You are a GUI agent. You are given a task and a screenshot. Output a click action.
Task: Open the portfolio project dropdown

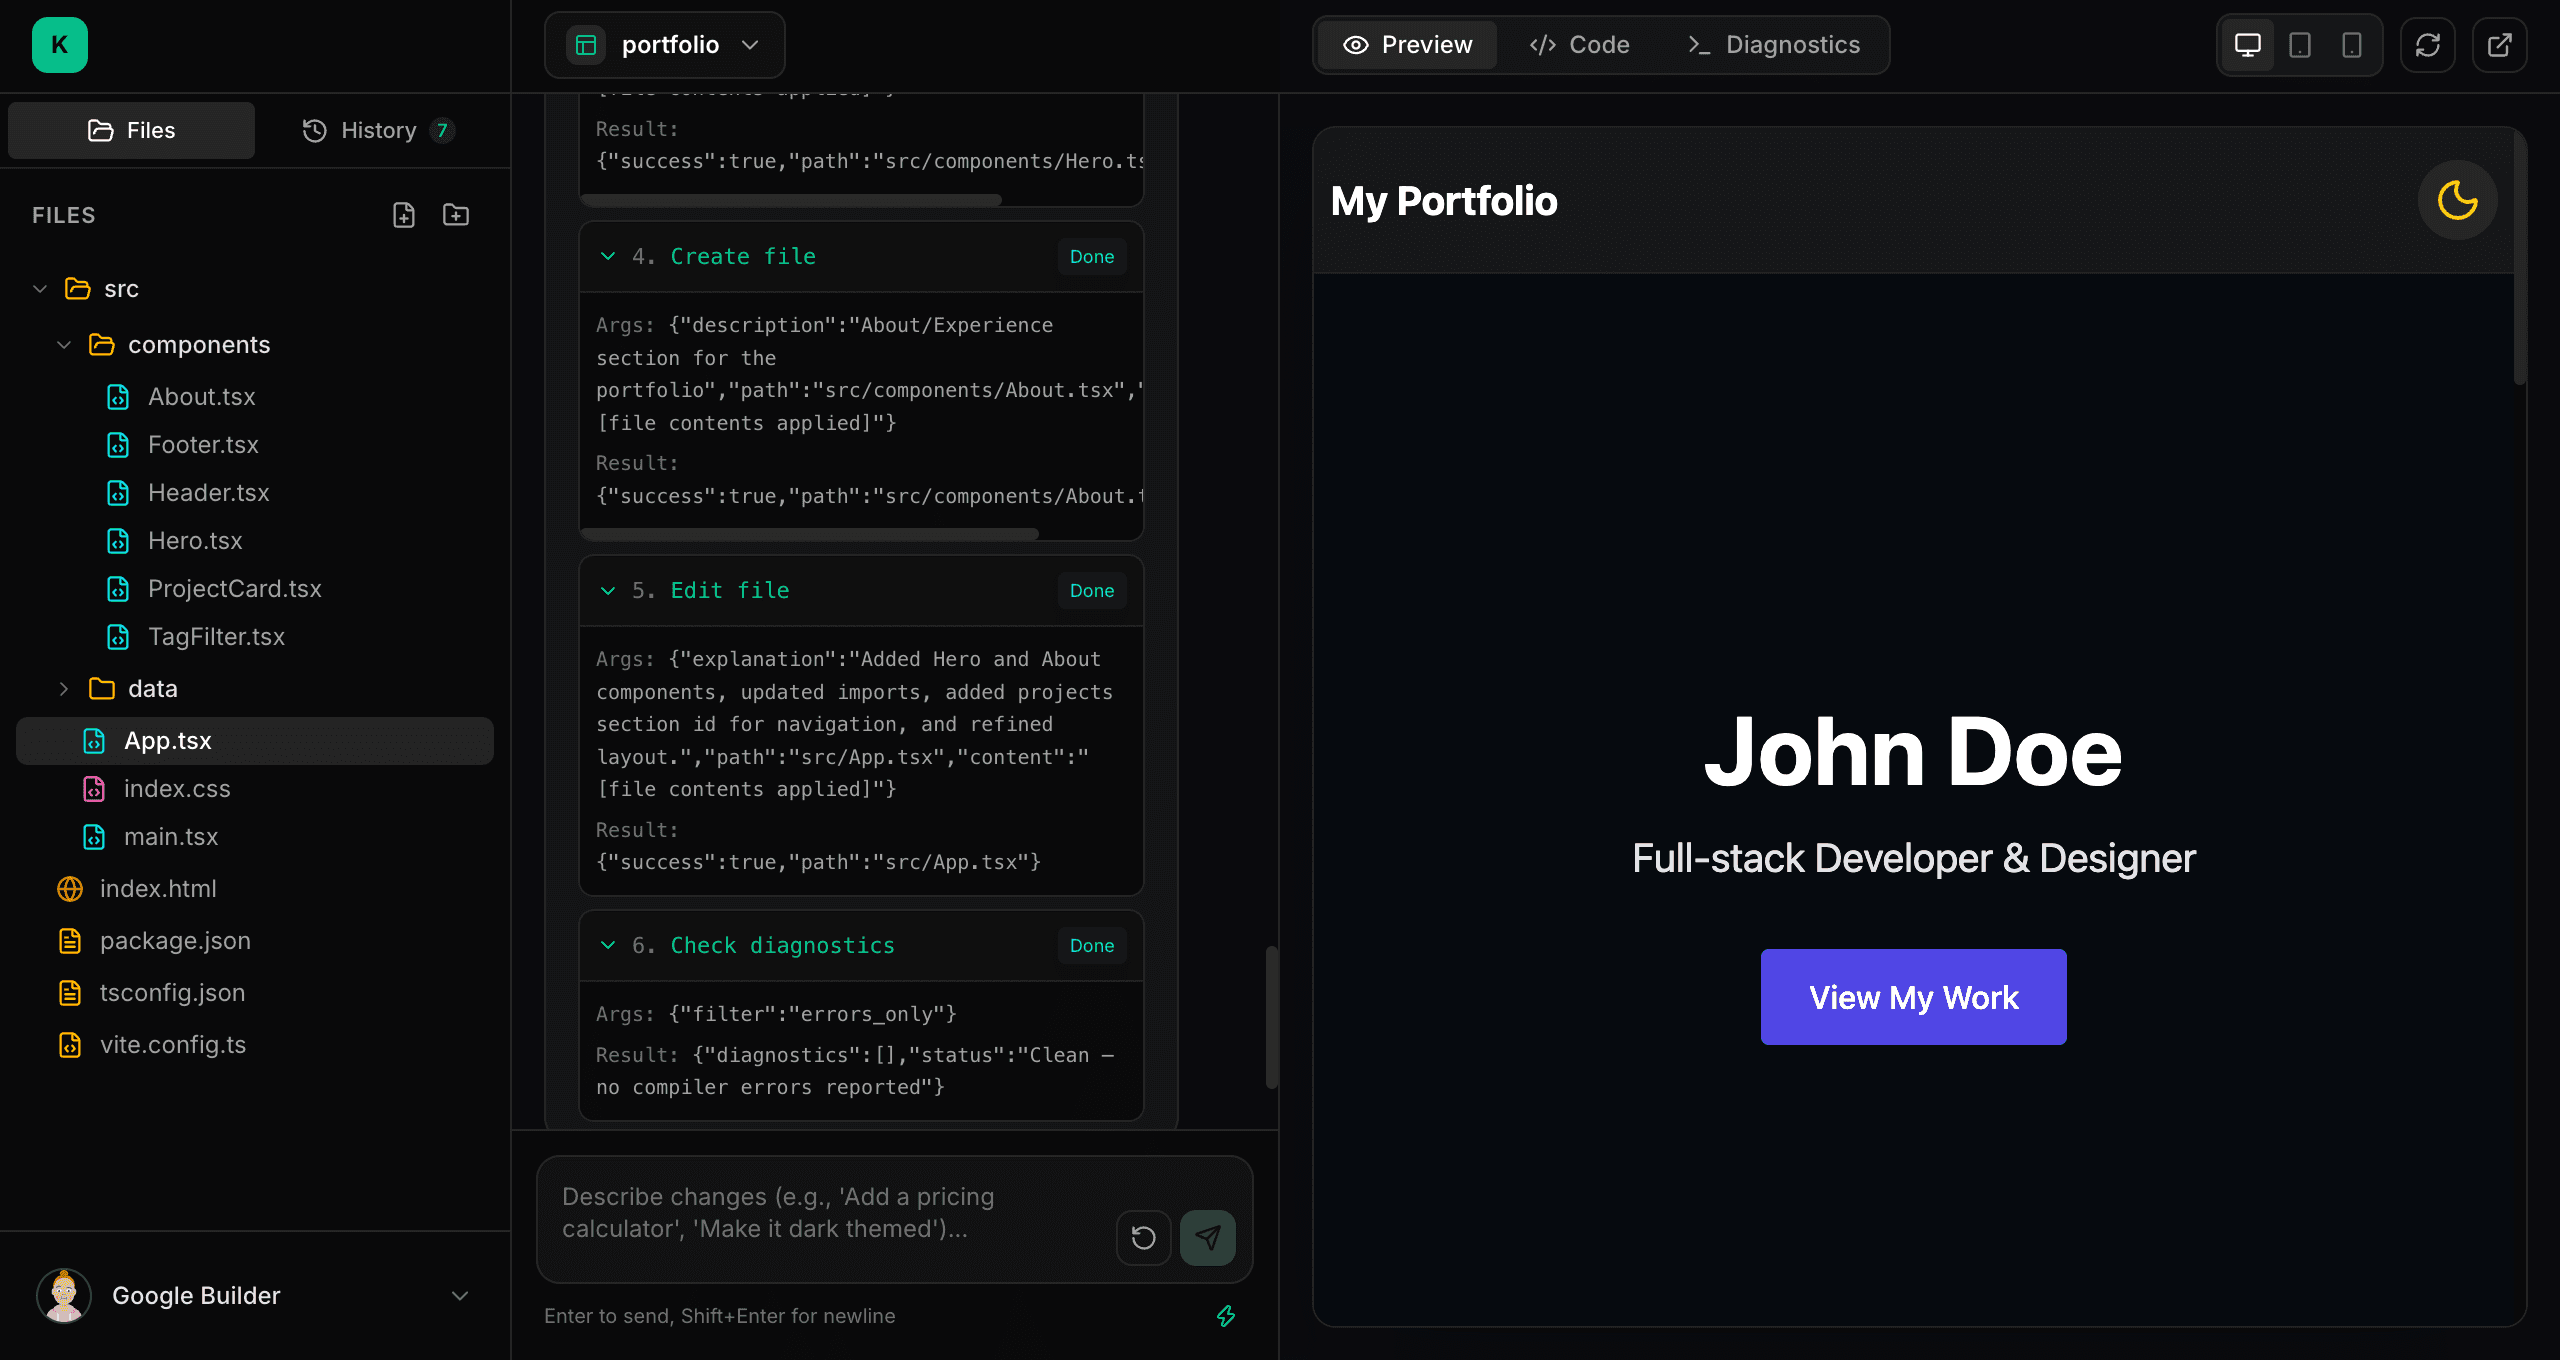pyautogui.click(x=665, y=45)
